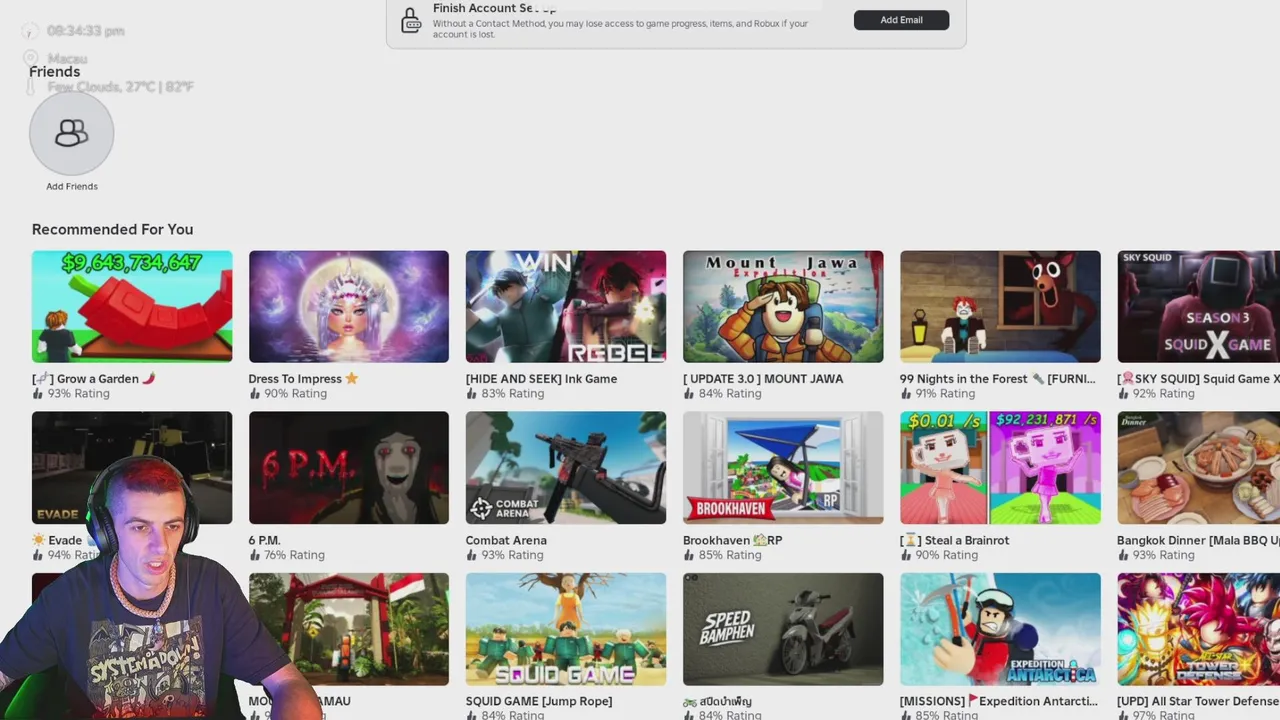Open the Dress To Impress thumbnail
Viewport: 1280px width, 720px height.
[x=349, y=306]
